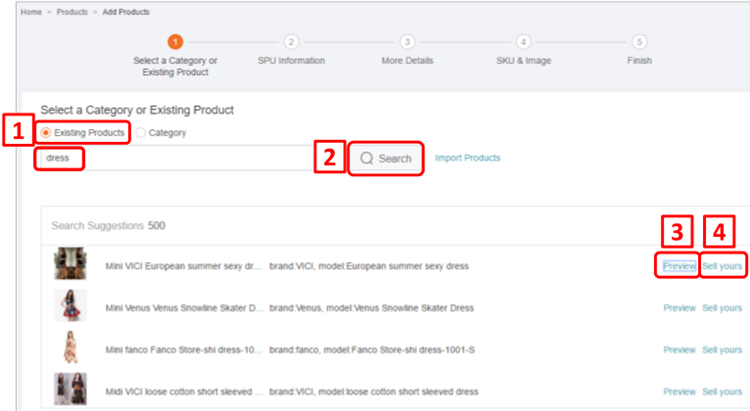Image resolution: width=750 pixels, height=411 pixels.
Task: Open VICI European summer dress thumbnail
Action: pos(70,265)
